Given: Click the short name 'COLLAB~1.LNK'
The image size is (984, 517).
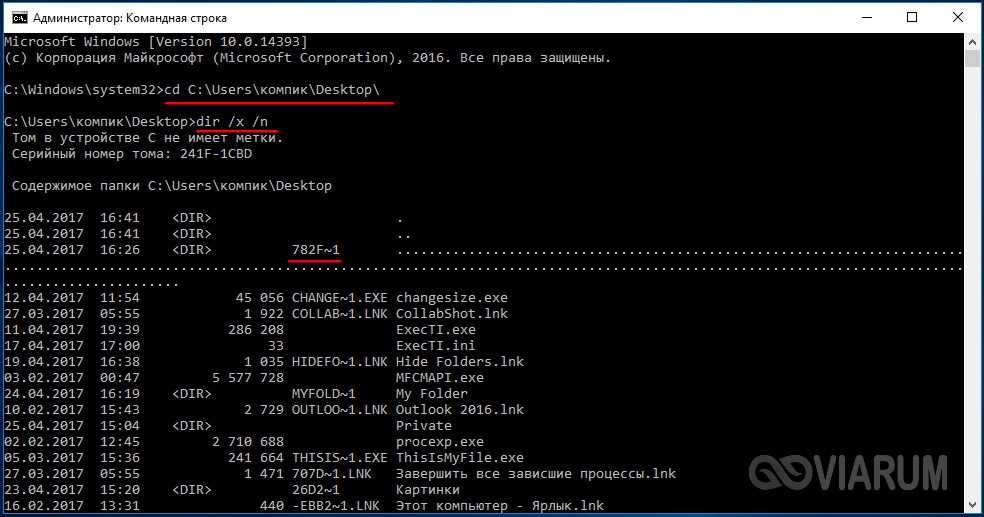Looking at the screenshot, I should pyautogui.click(x=340, y=314).
